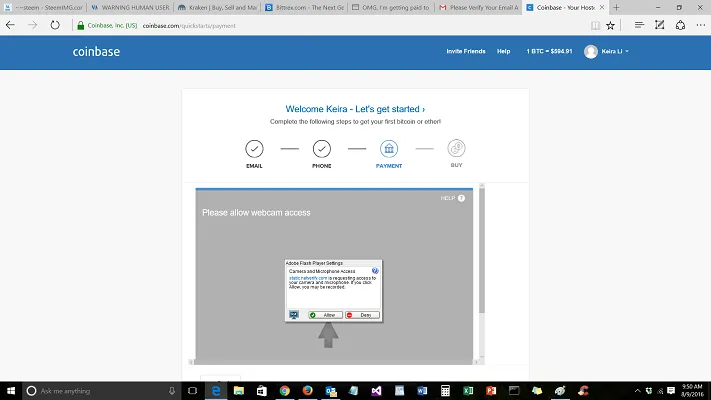711x400 pixels.
Task: Expand the Keira Li account dropdown
Action: (615, 51)
